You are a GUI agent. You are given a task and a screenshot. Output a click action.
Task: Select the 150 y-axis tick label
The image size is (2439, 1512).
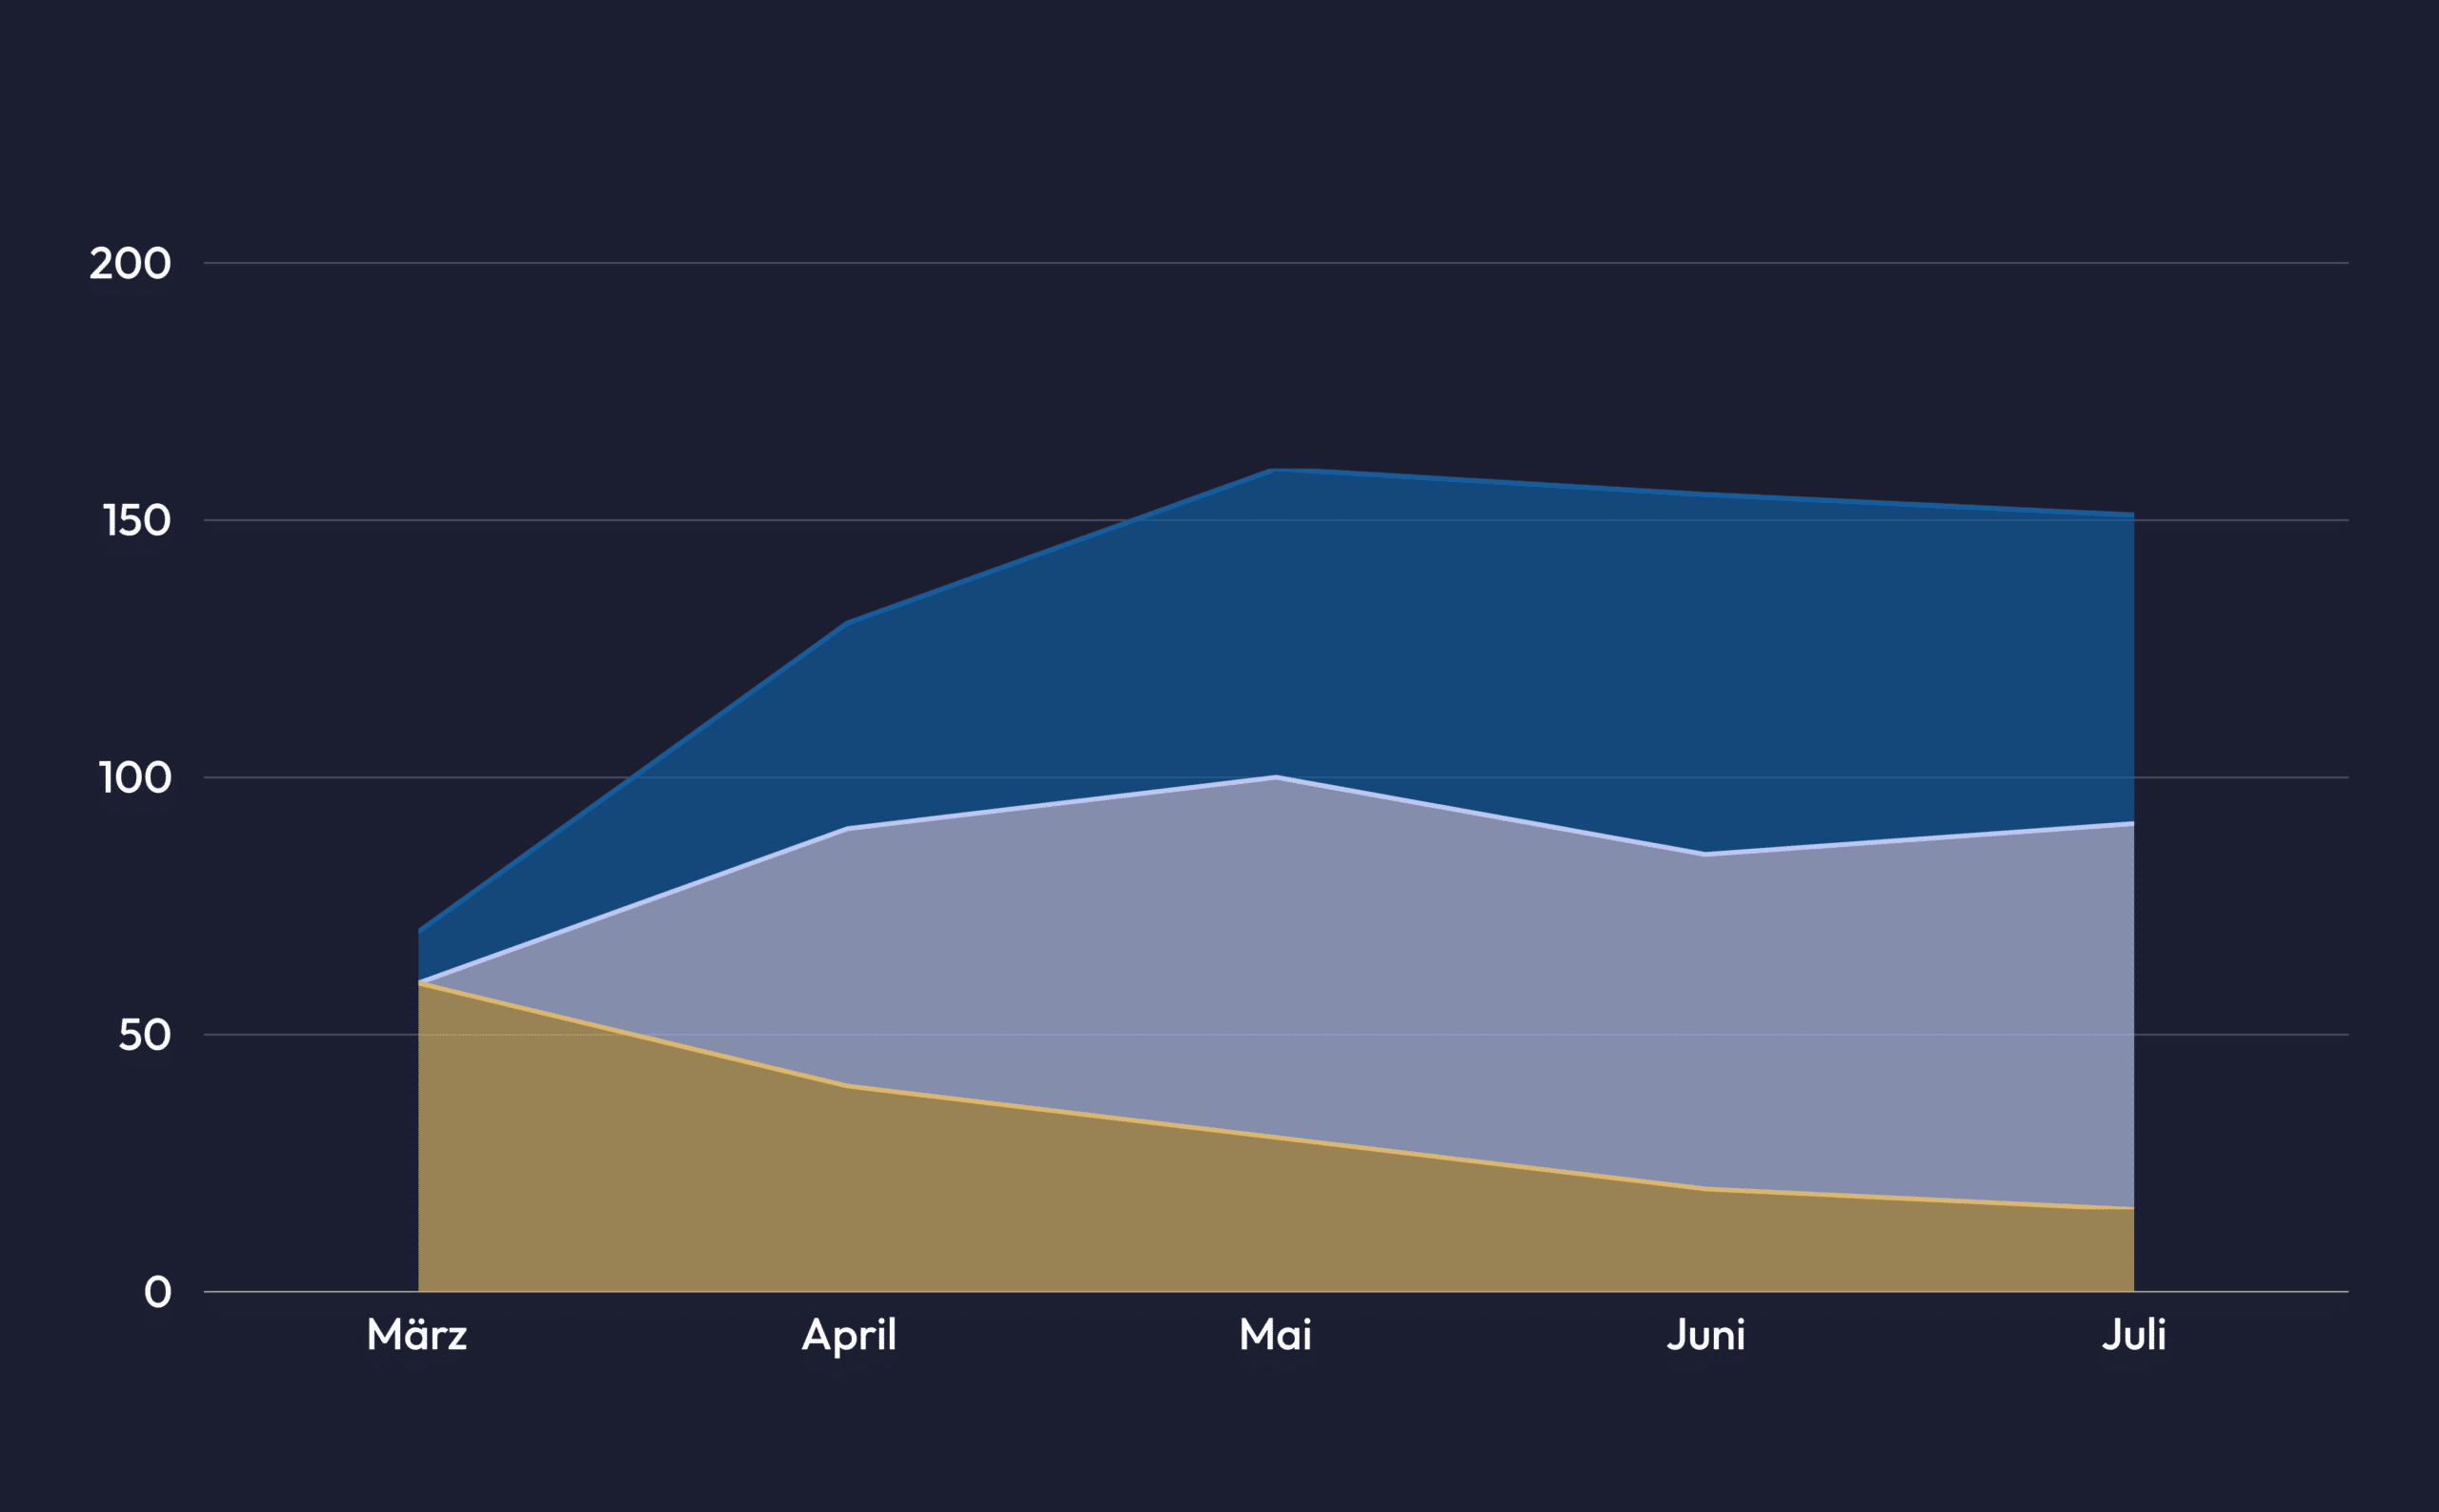[x=136, y=521]
